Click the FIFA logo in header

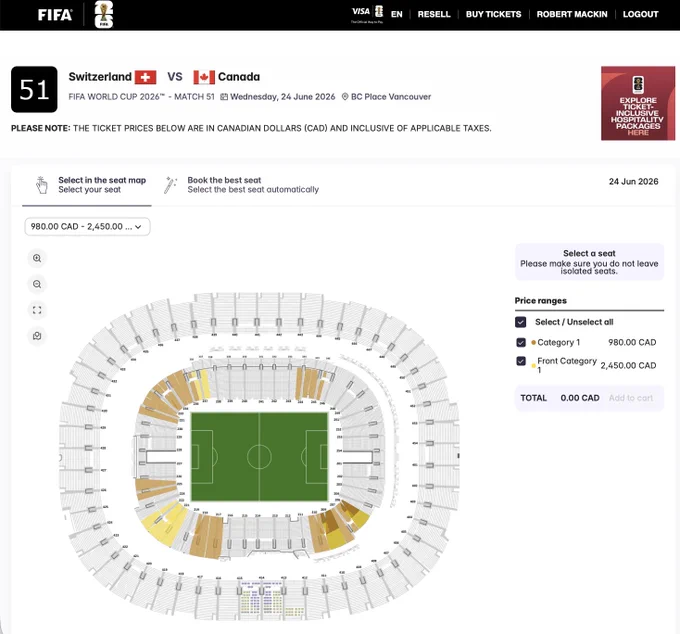(x=55, y=15)
